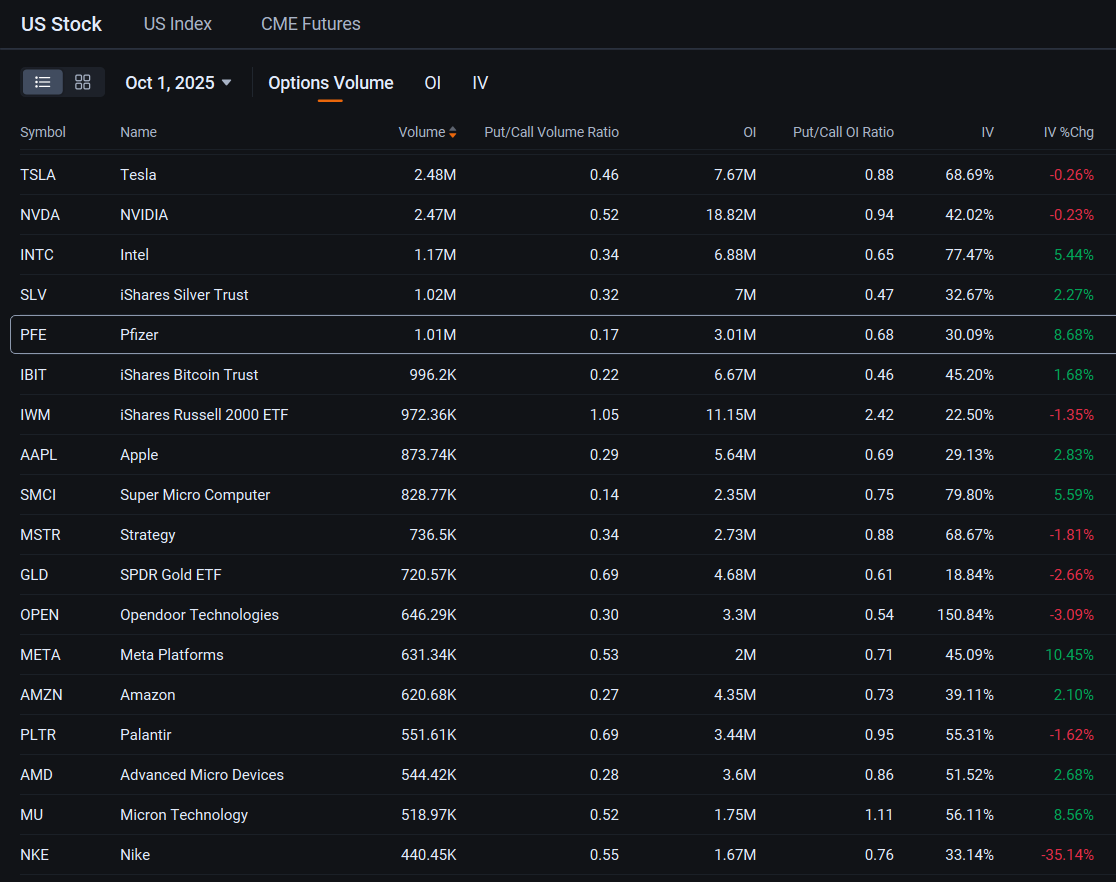Click SLV OI value 7M
This screenshot has width=1116, height=882.
point(745,295)
